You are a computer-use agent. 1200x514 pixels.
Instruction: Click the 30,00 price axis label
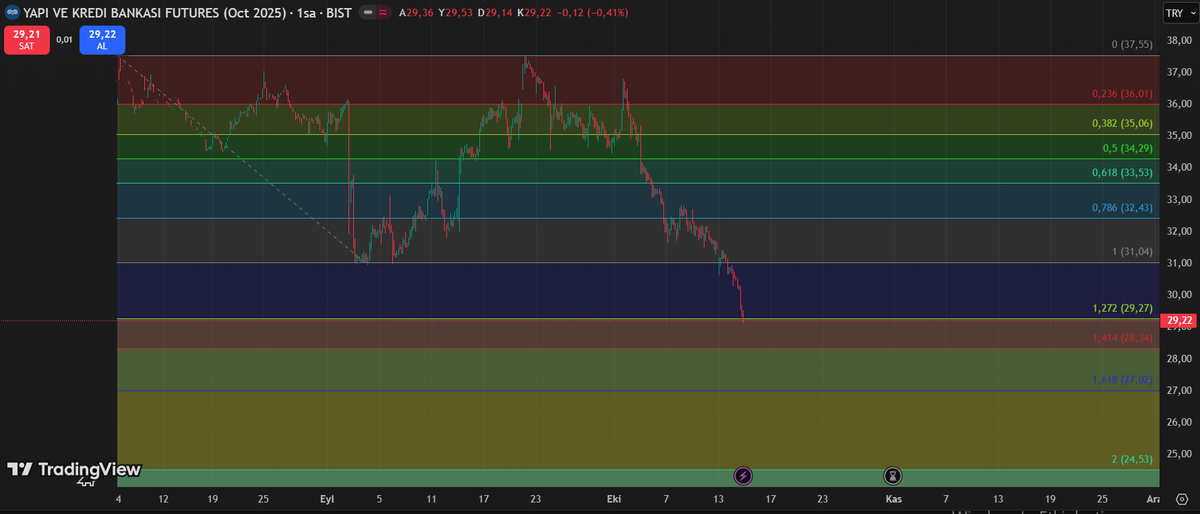pyautogui.click(x=1179, y=295)
